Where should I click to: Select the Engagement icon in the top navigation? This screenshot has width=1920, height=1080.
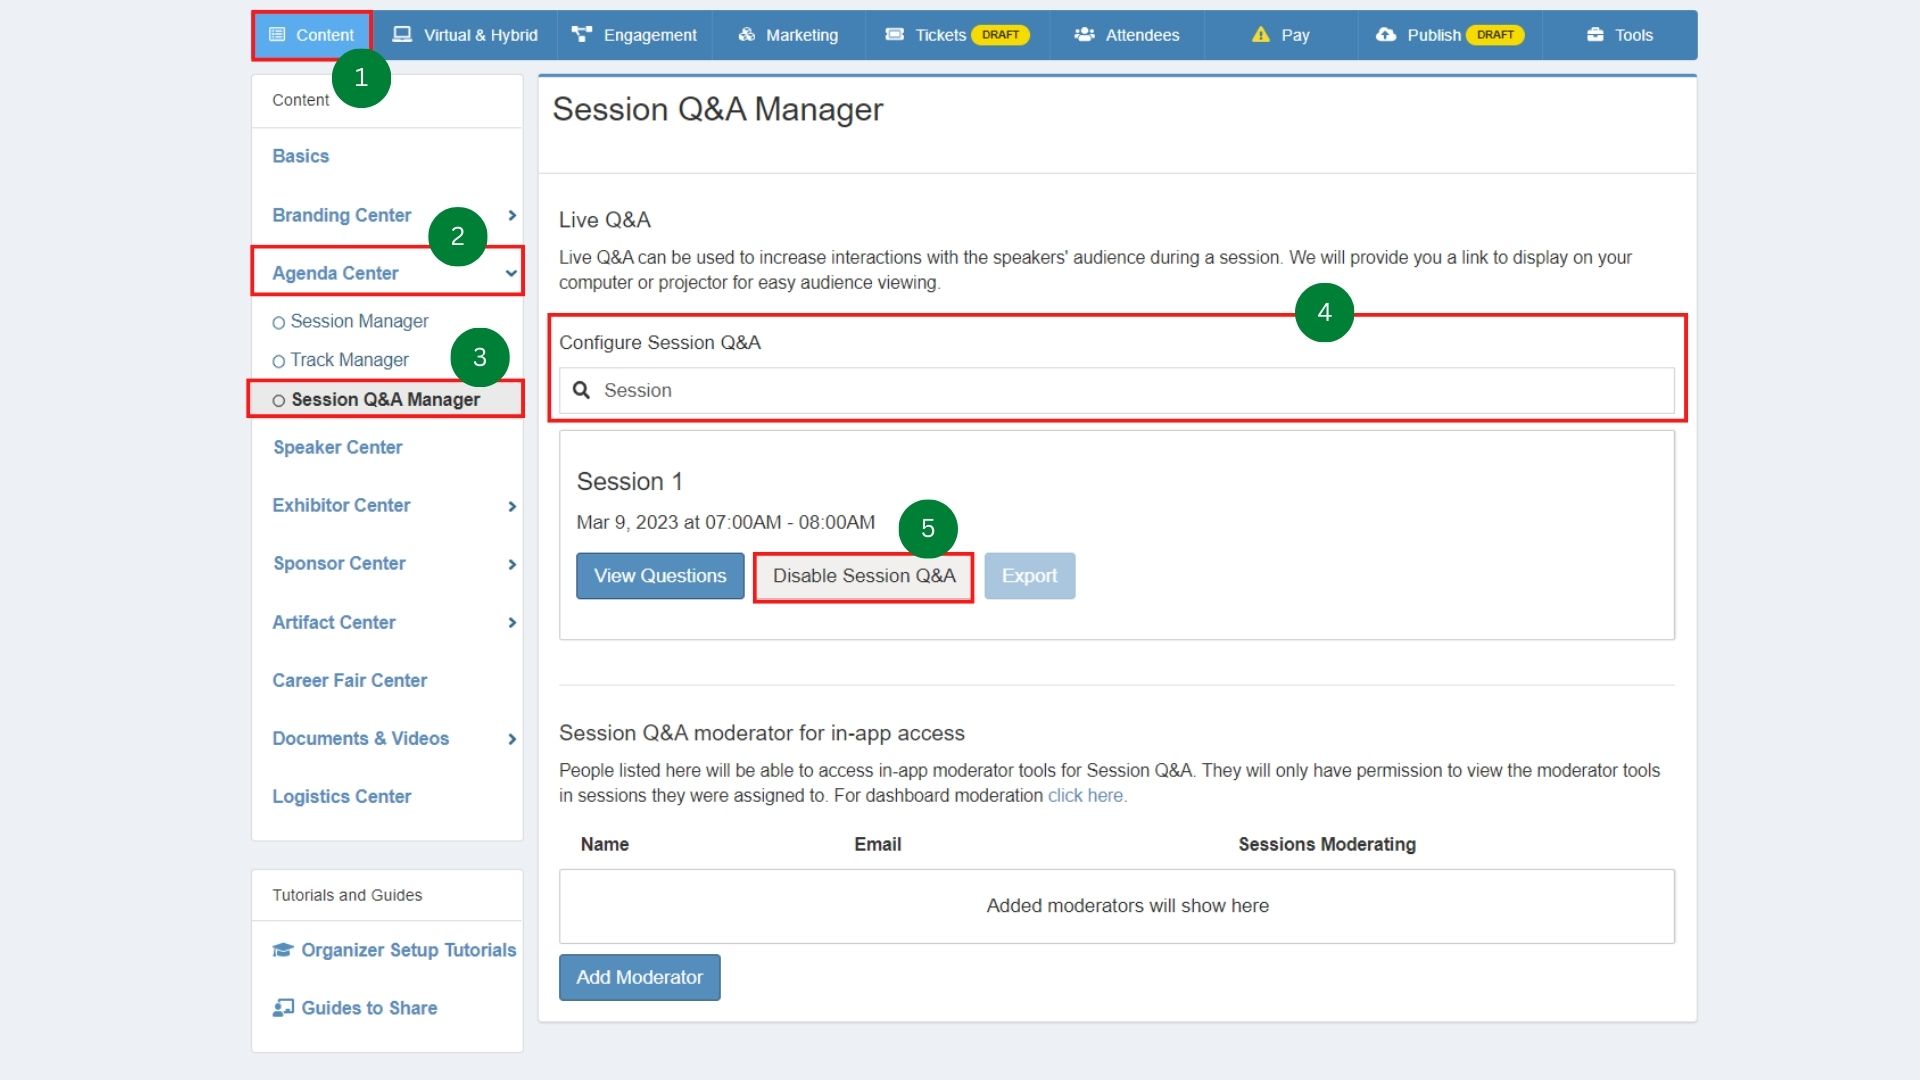click(583, 34)
